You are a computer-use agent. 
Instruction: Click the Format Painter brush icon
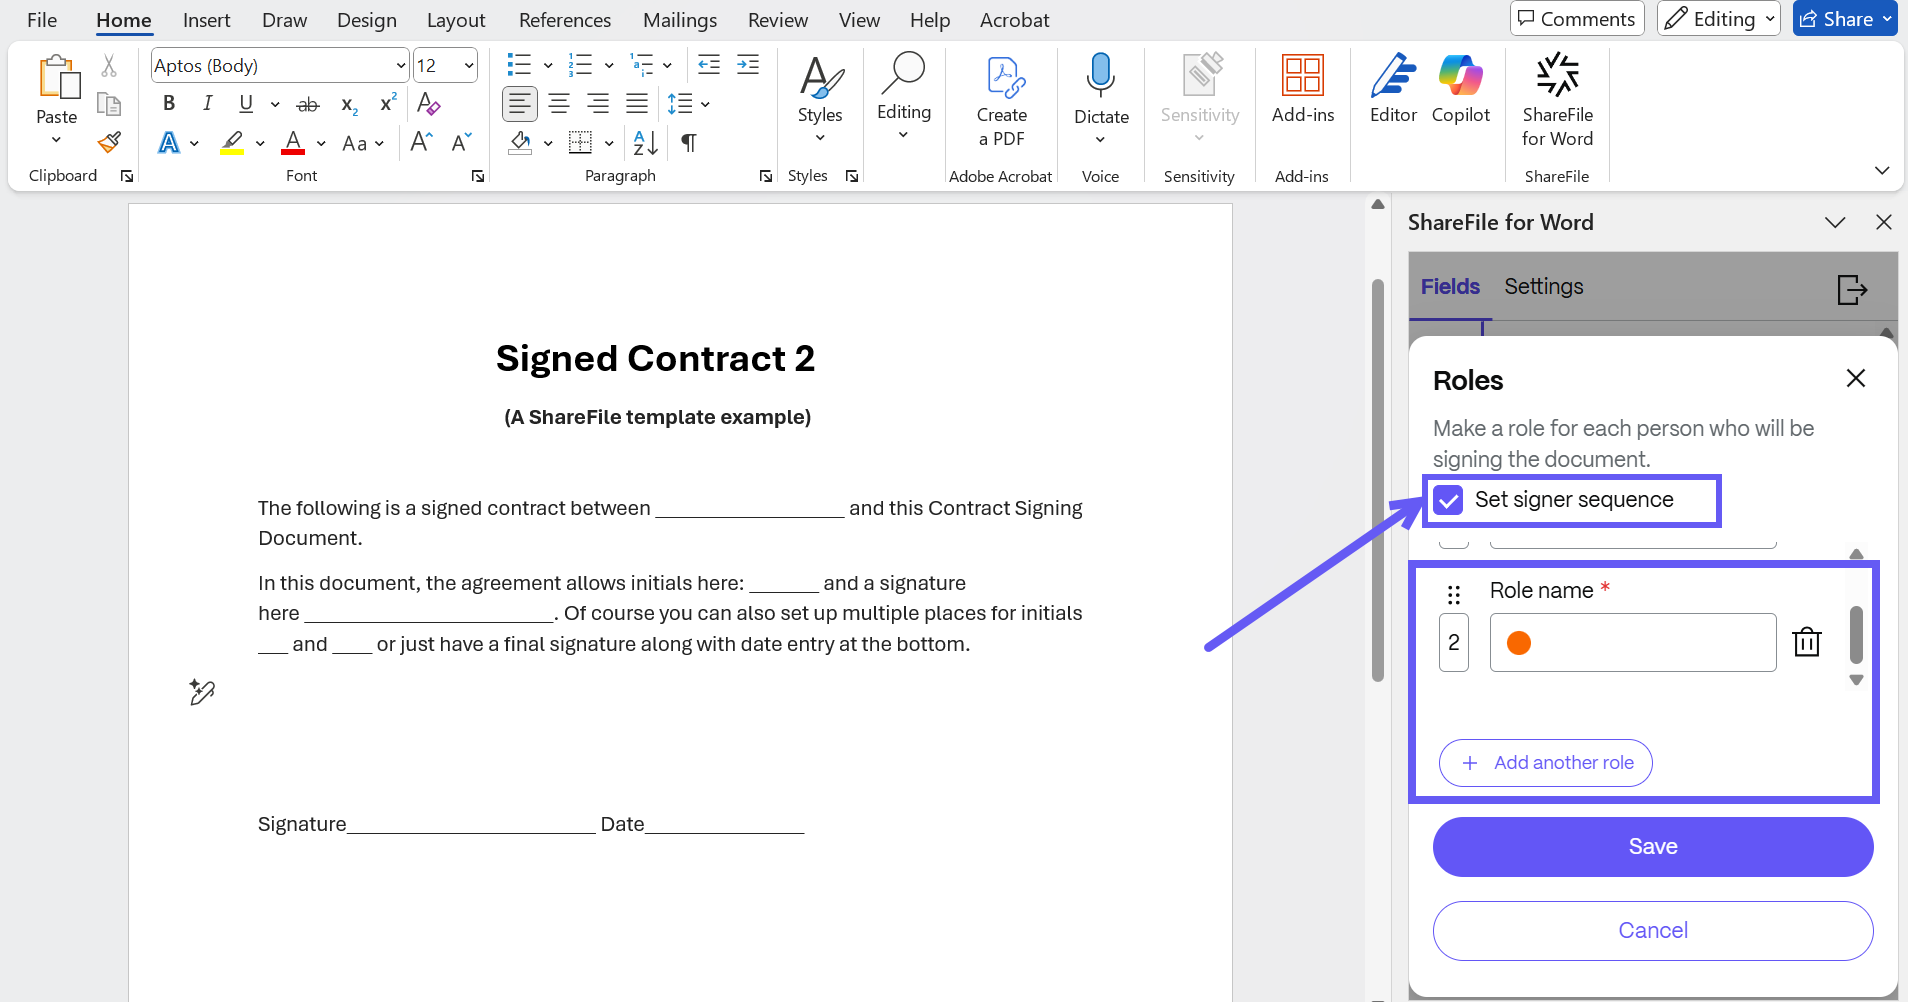109,143
